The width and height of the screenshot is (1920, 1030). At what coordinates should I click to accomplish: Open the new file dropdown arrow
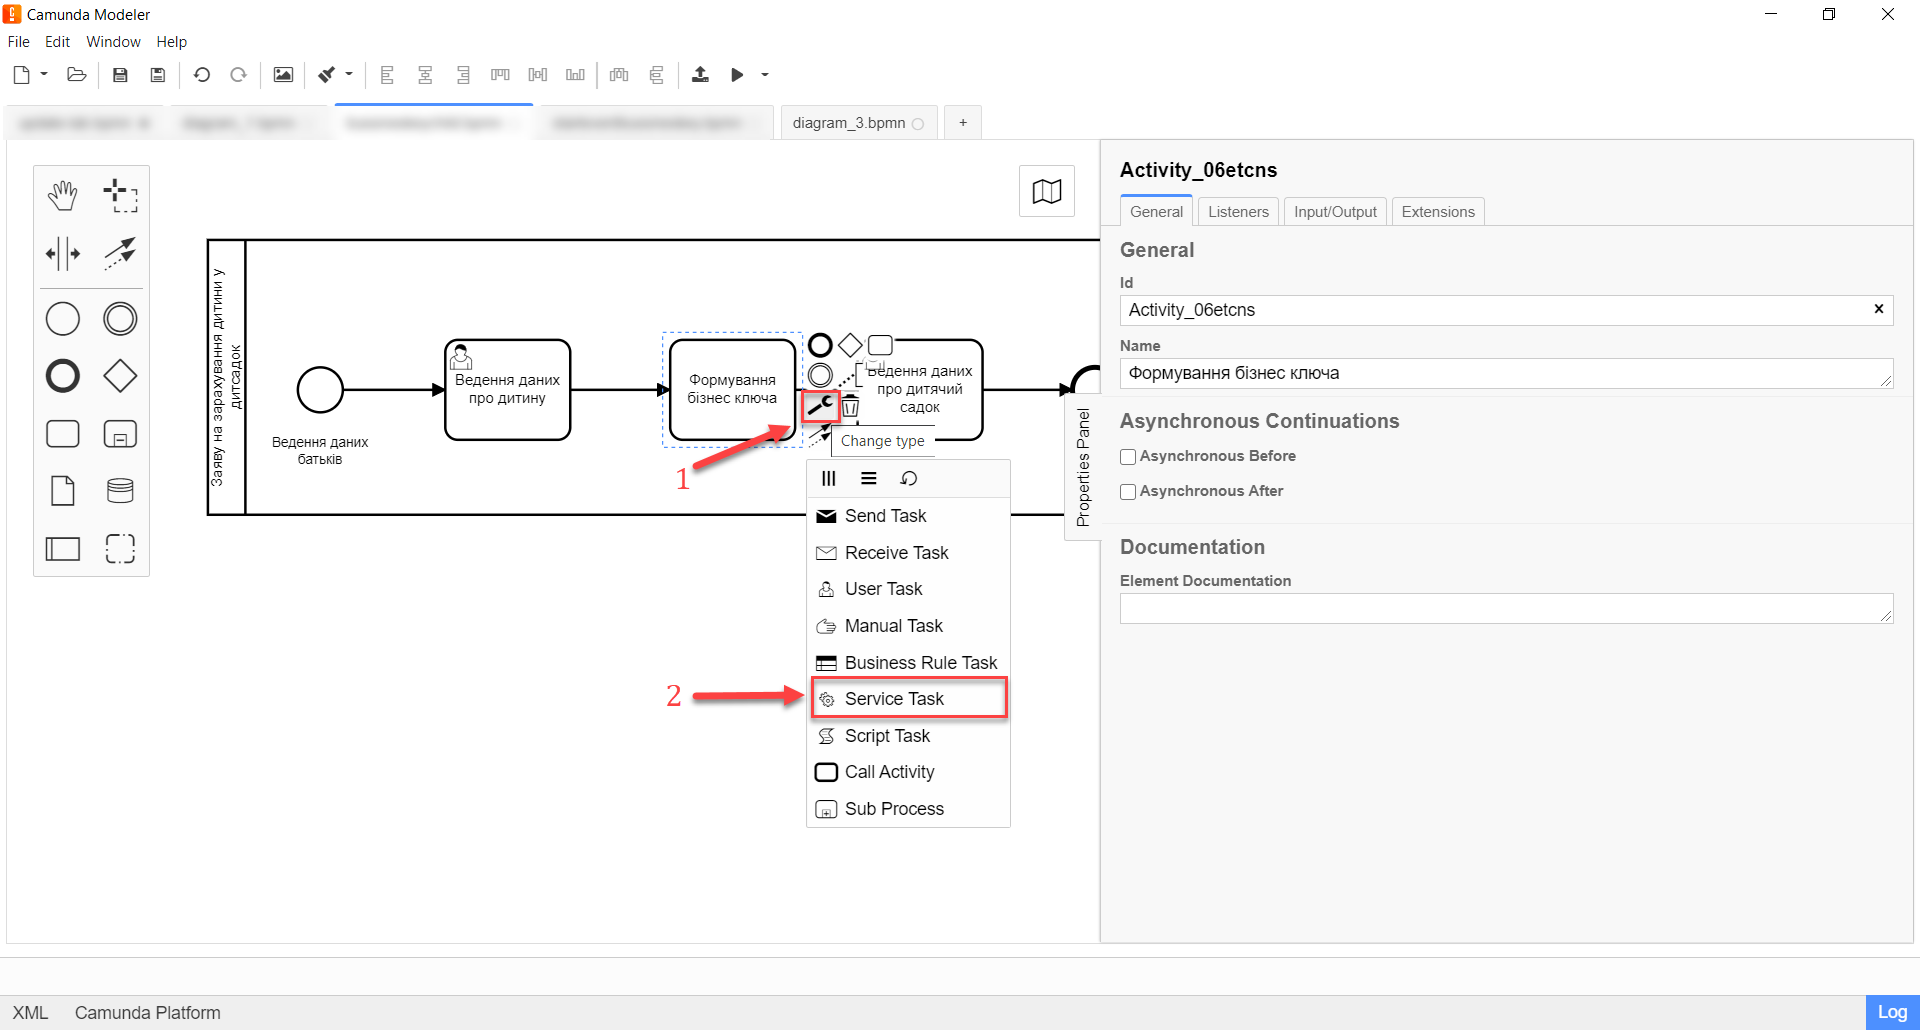click(x=44, y=74)
